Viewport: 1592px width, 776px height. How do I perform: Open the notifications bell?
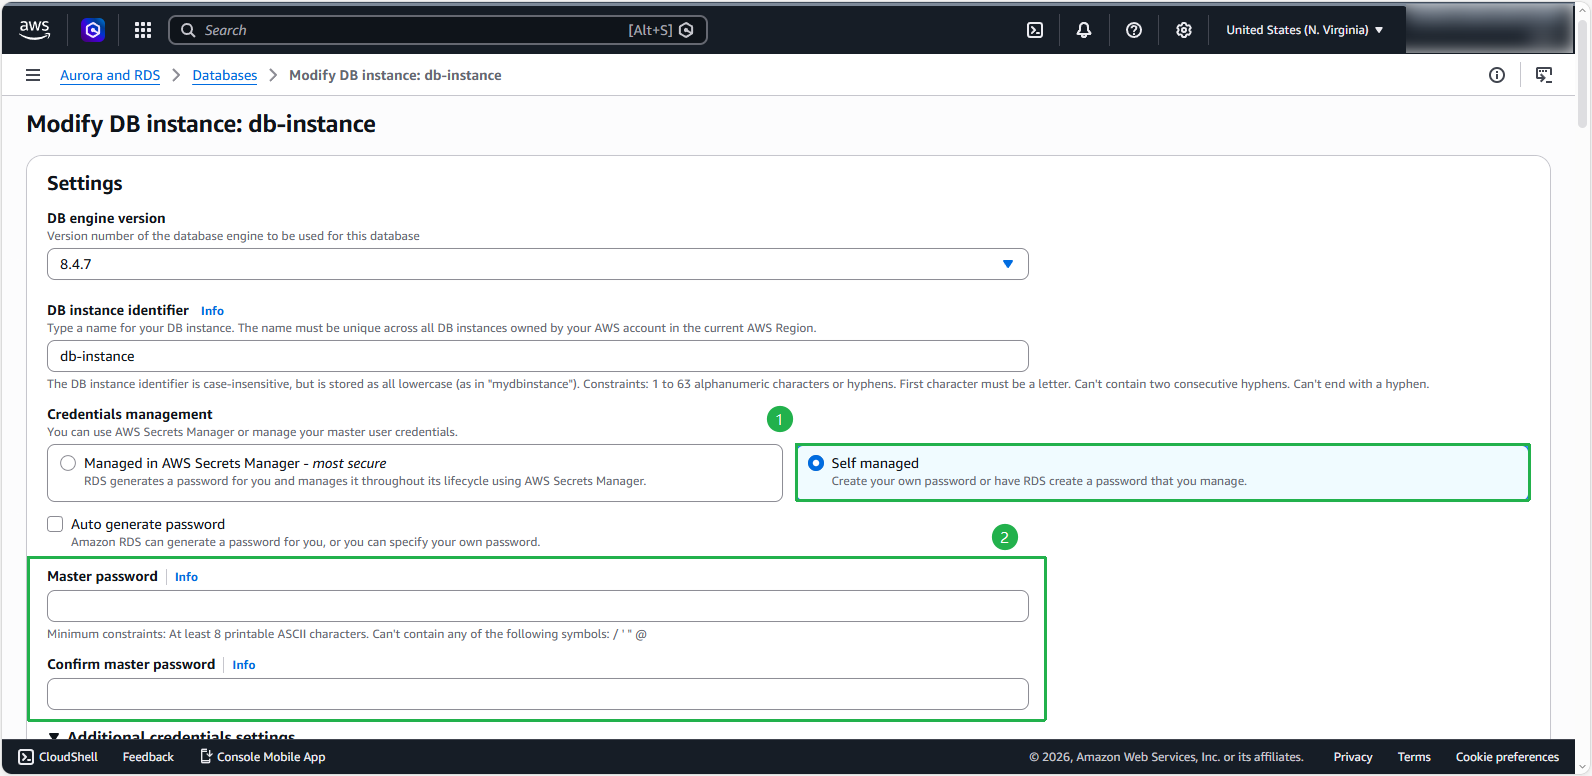tap(1084, 30)
